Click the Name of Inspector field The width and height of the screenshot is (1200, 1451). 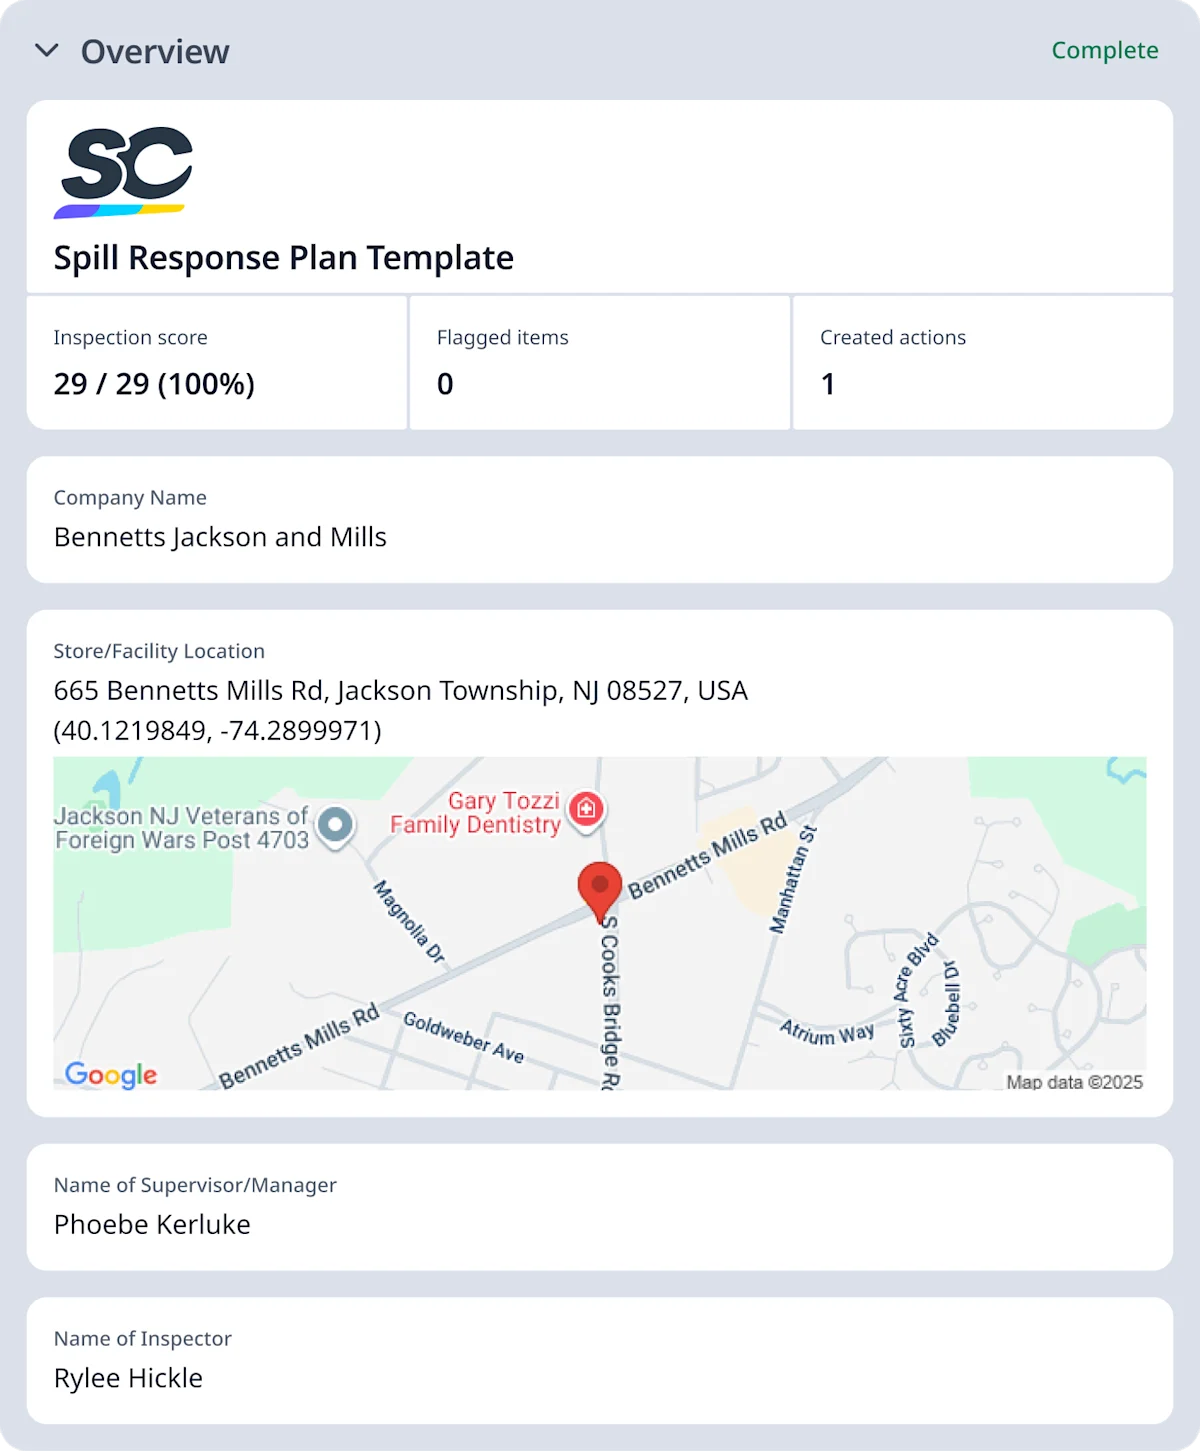coord(599,1360)
